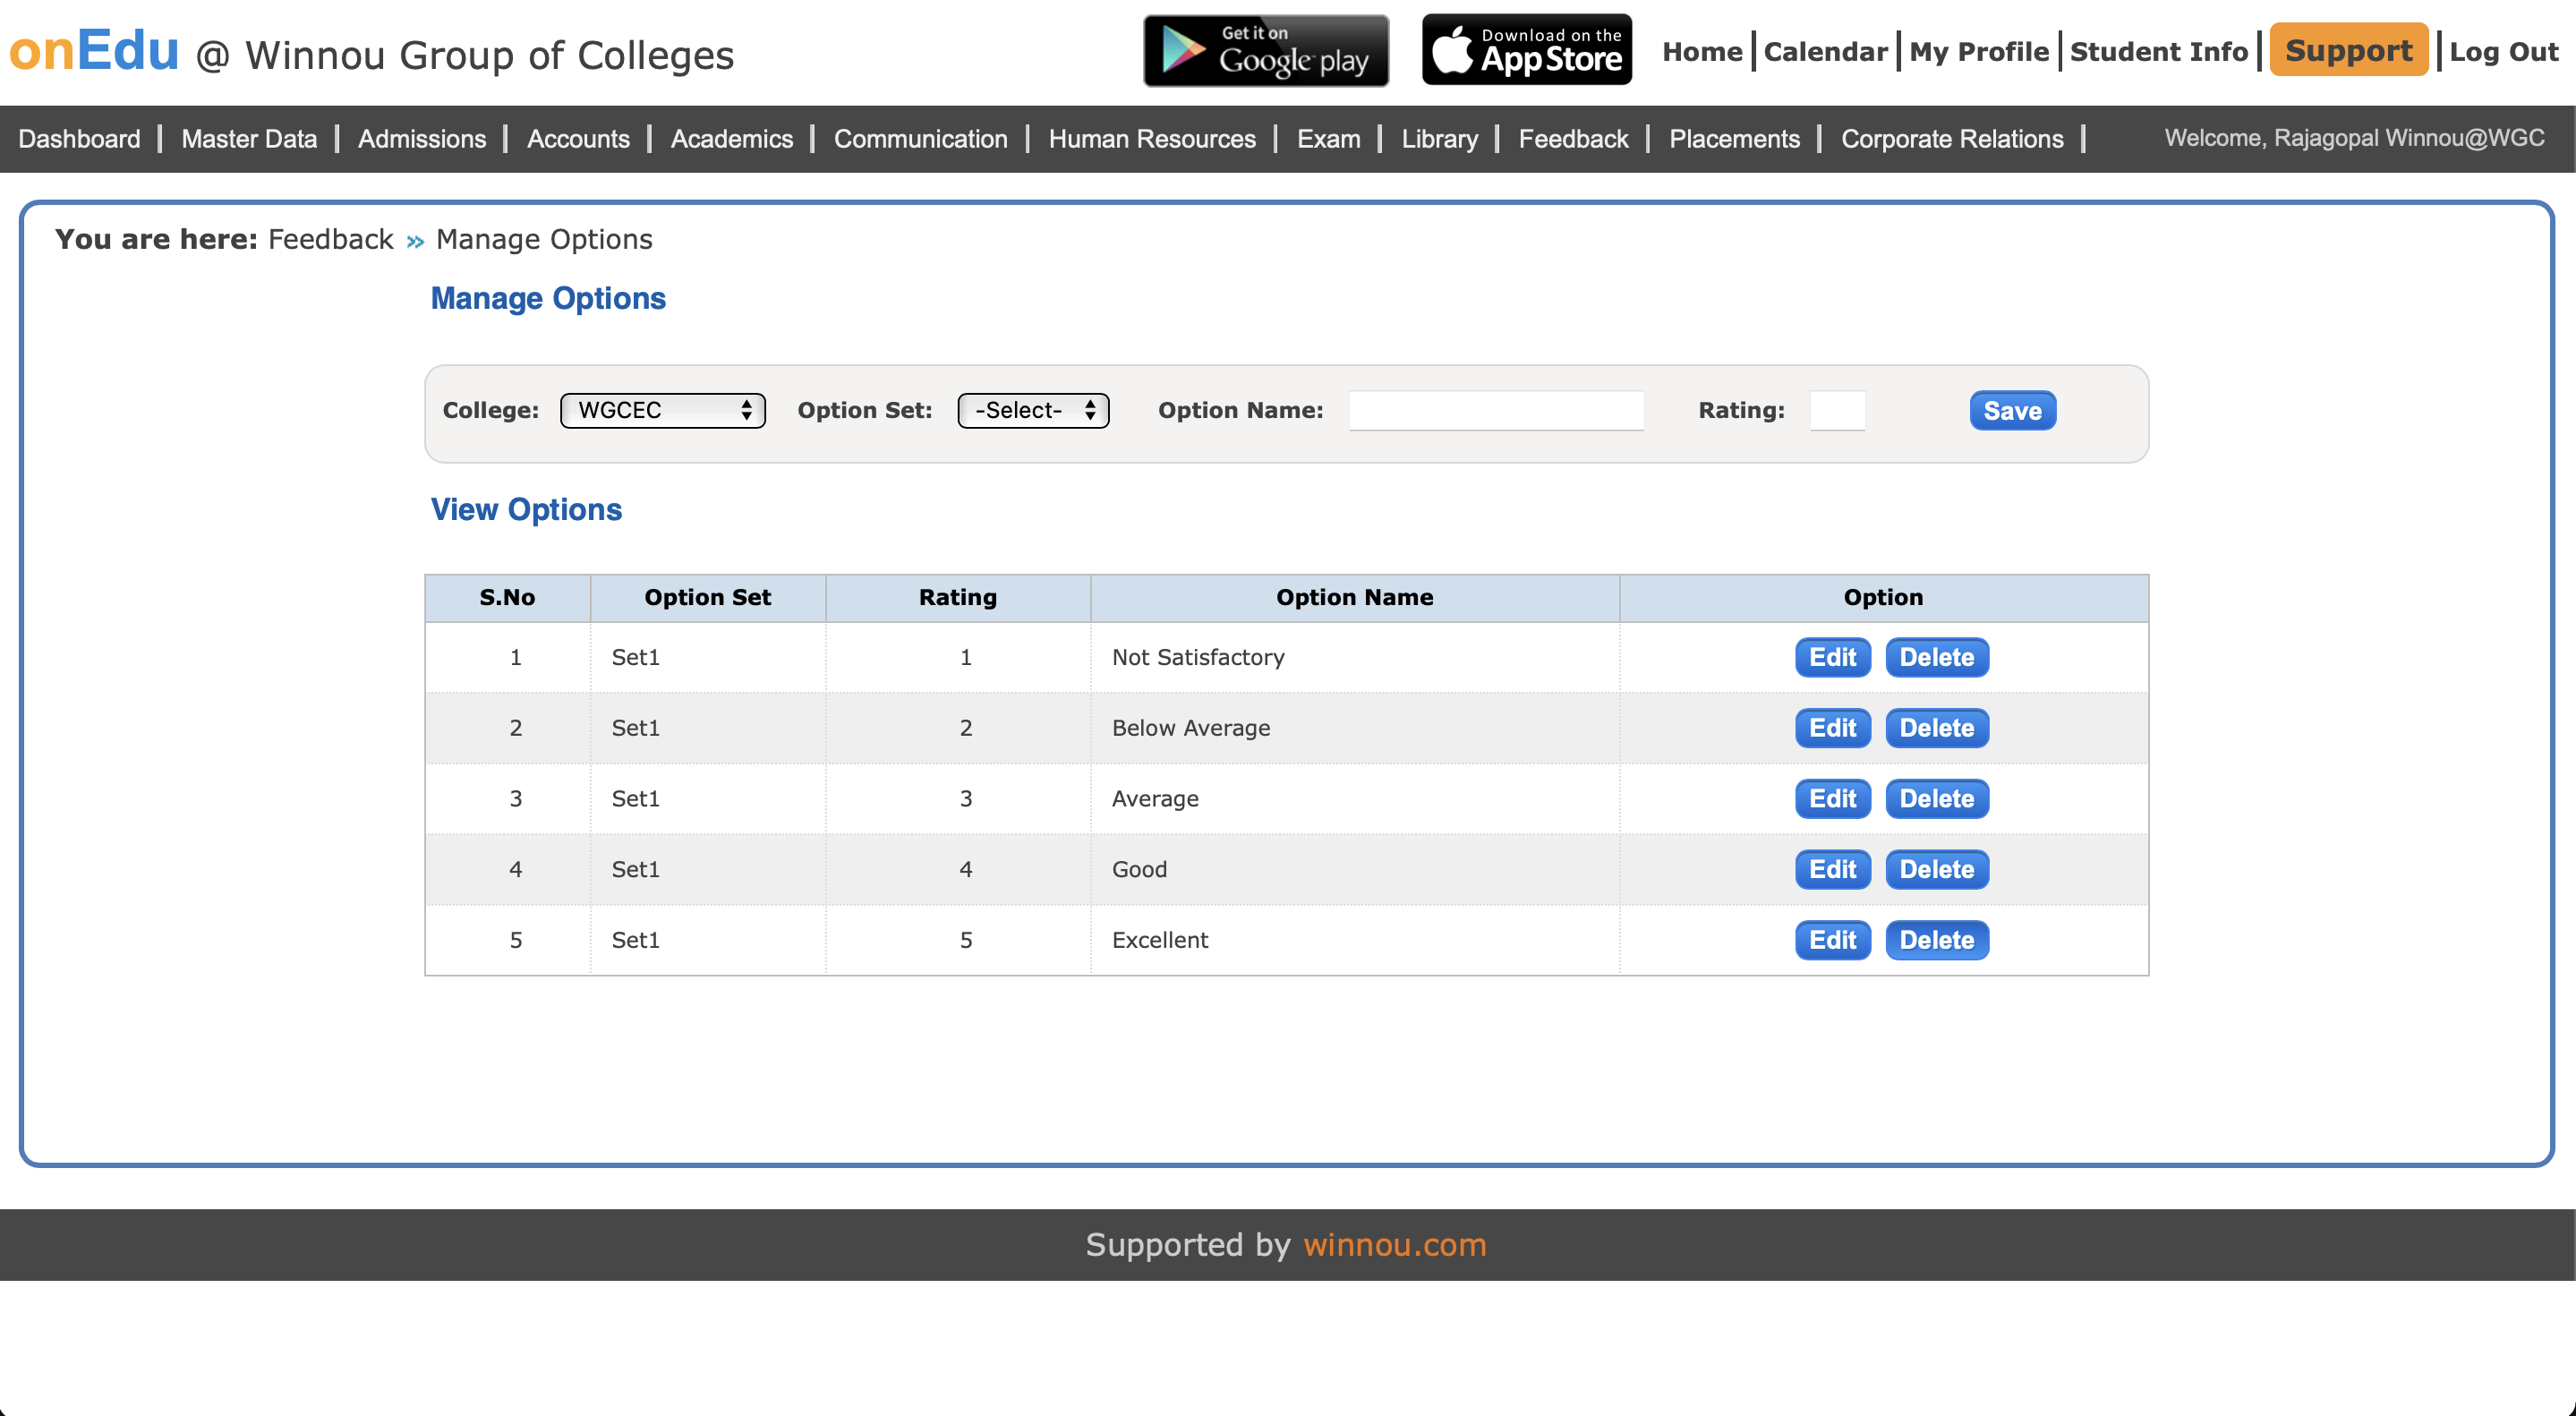This screenshot has height=1416, width=2576.
Task: Click the Option Name text field
Action: (x=1495, y=410)
